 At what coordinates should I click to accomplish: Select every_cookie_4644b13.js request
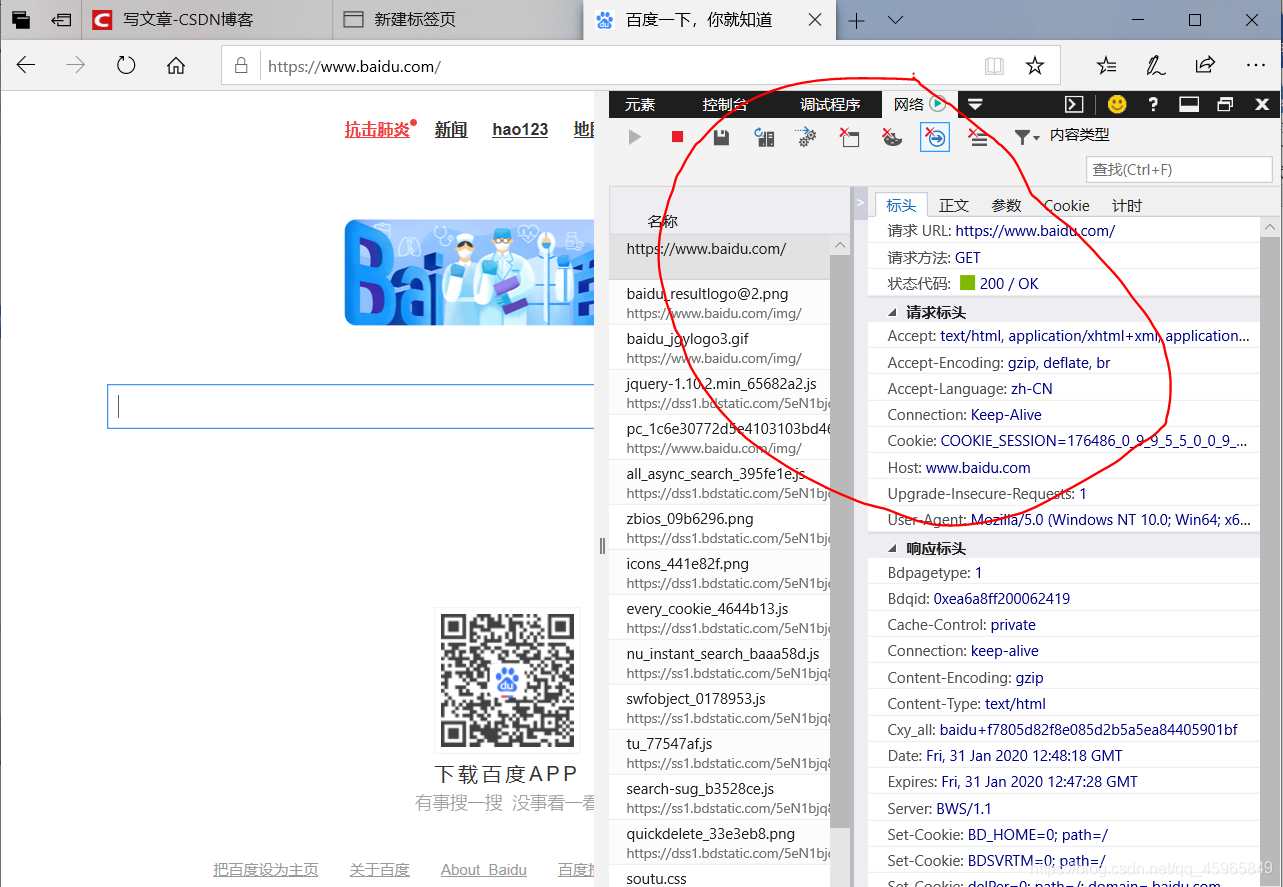click(720, 617)
